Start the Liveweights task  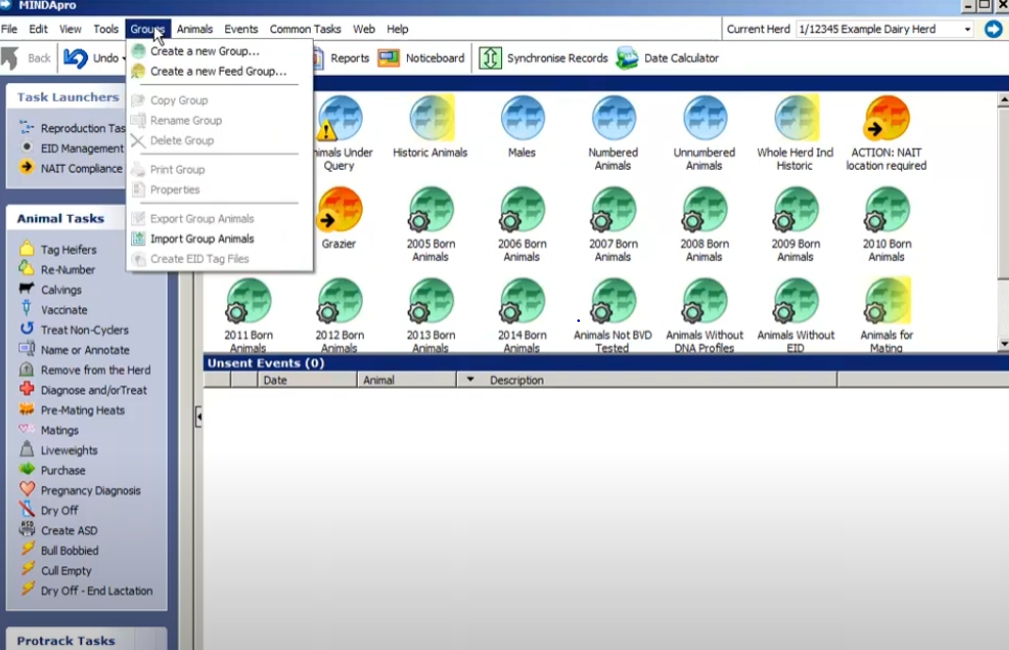click(69, 450)
